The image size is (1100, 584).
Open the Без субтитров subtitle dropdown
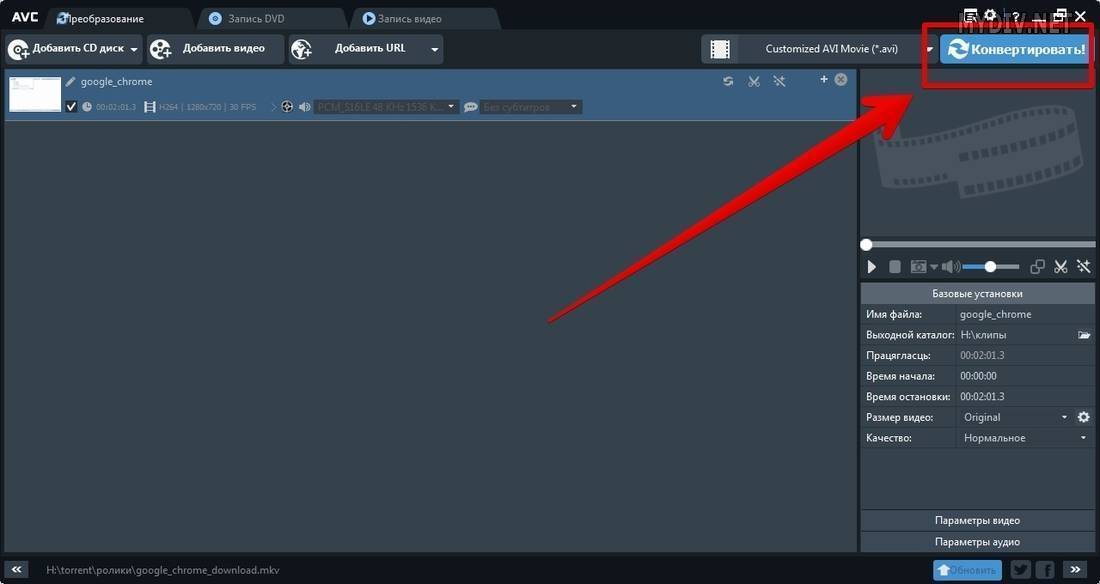530,107
